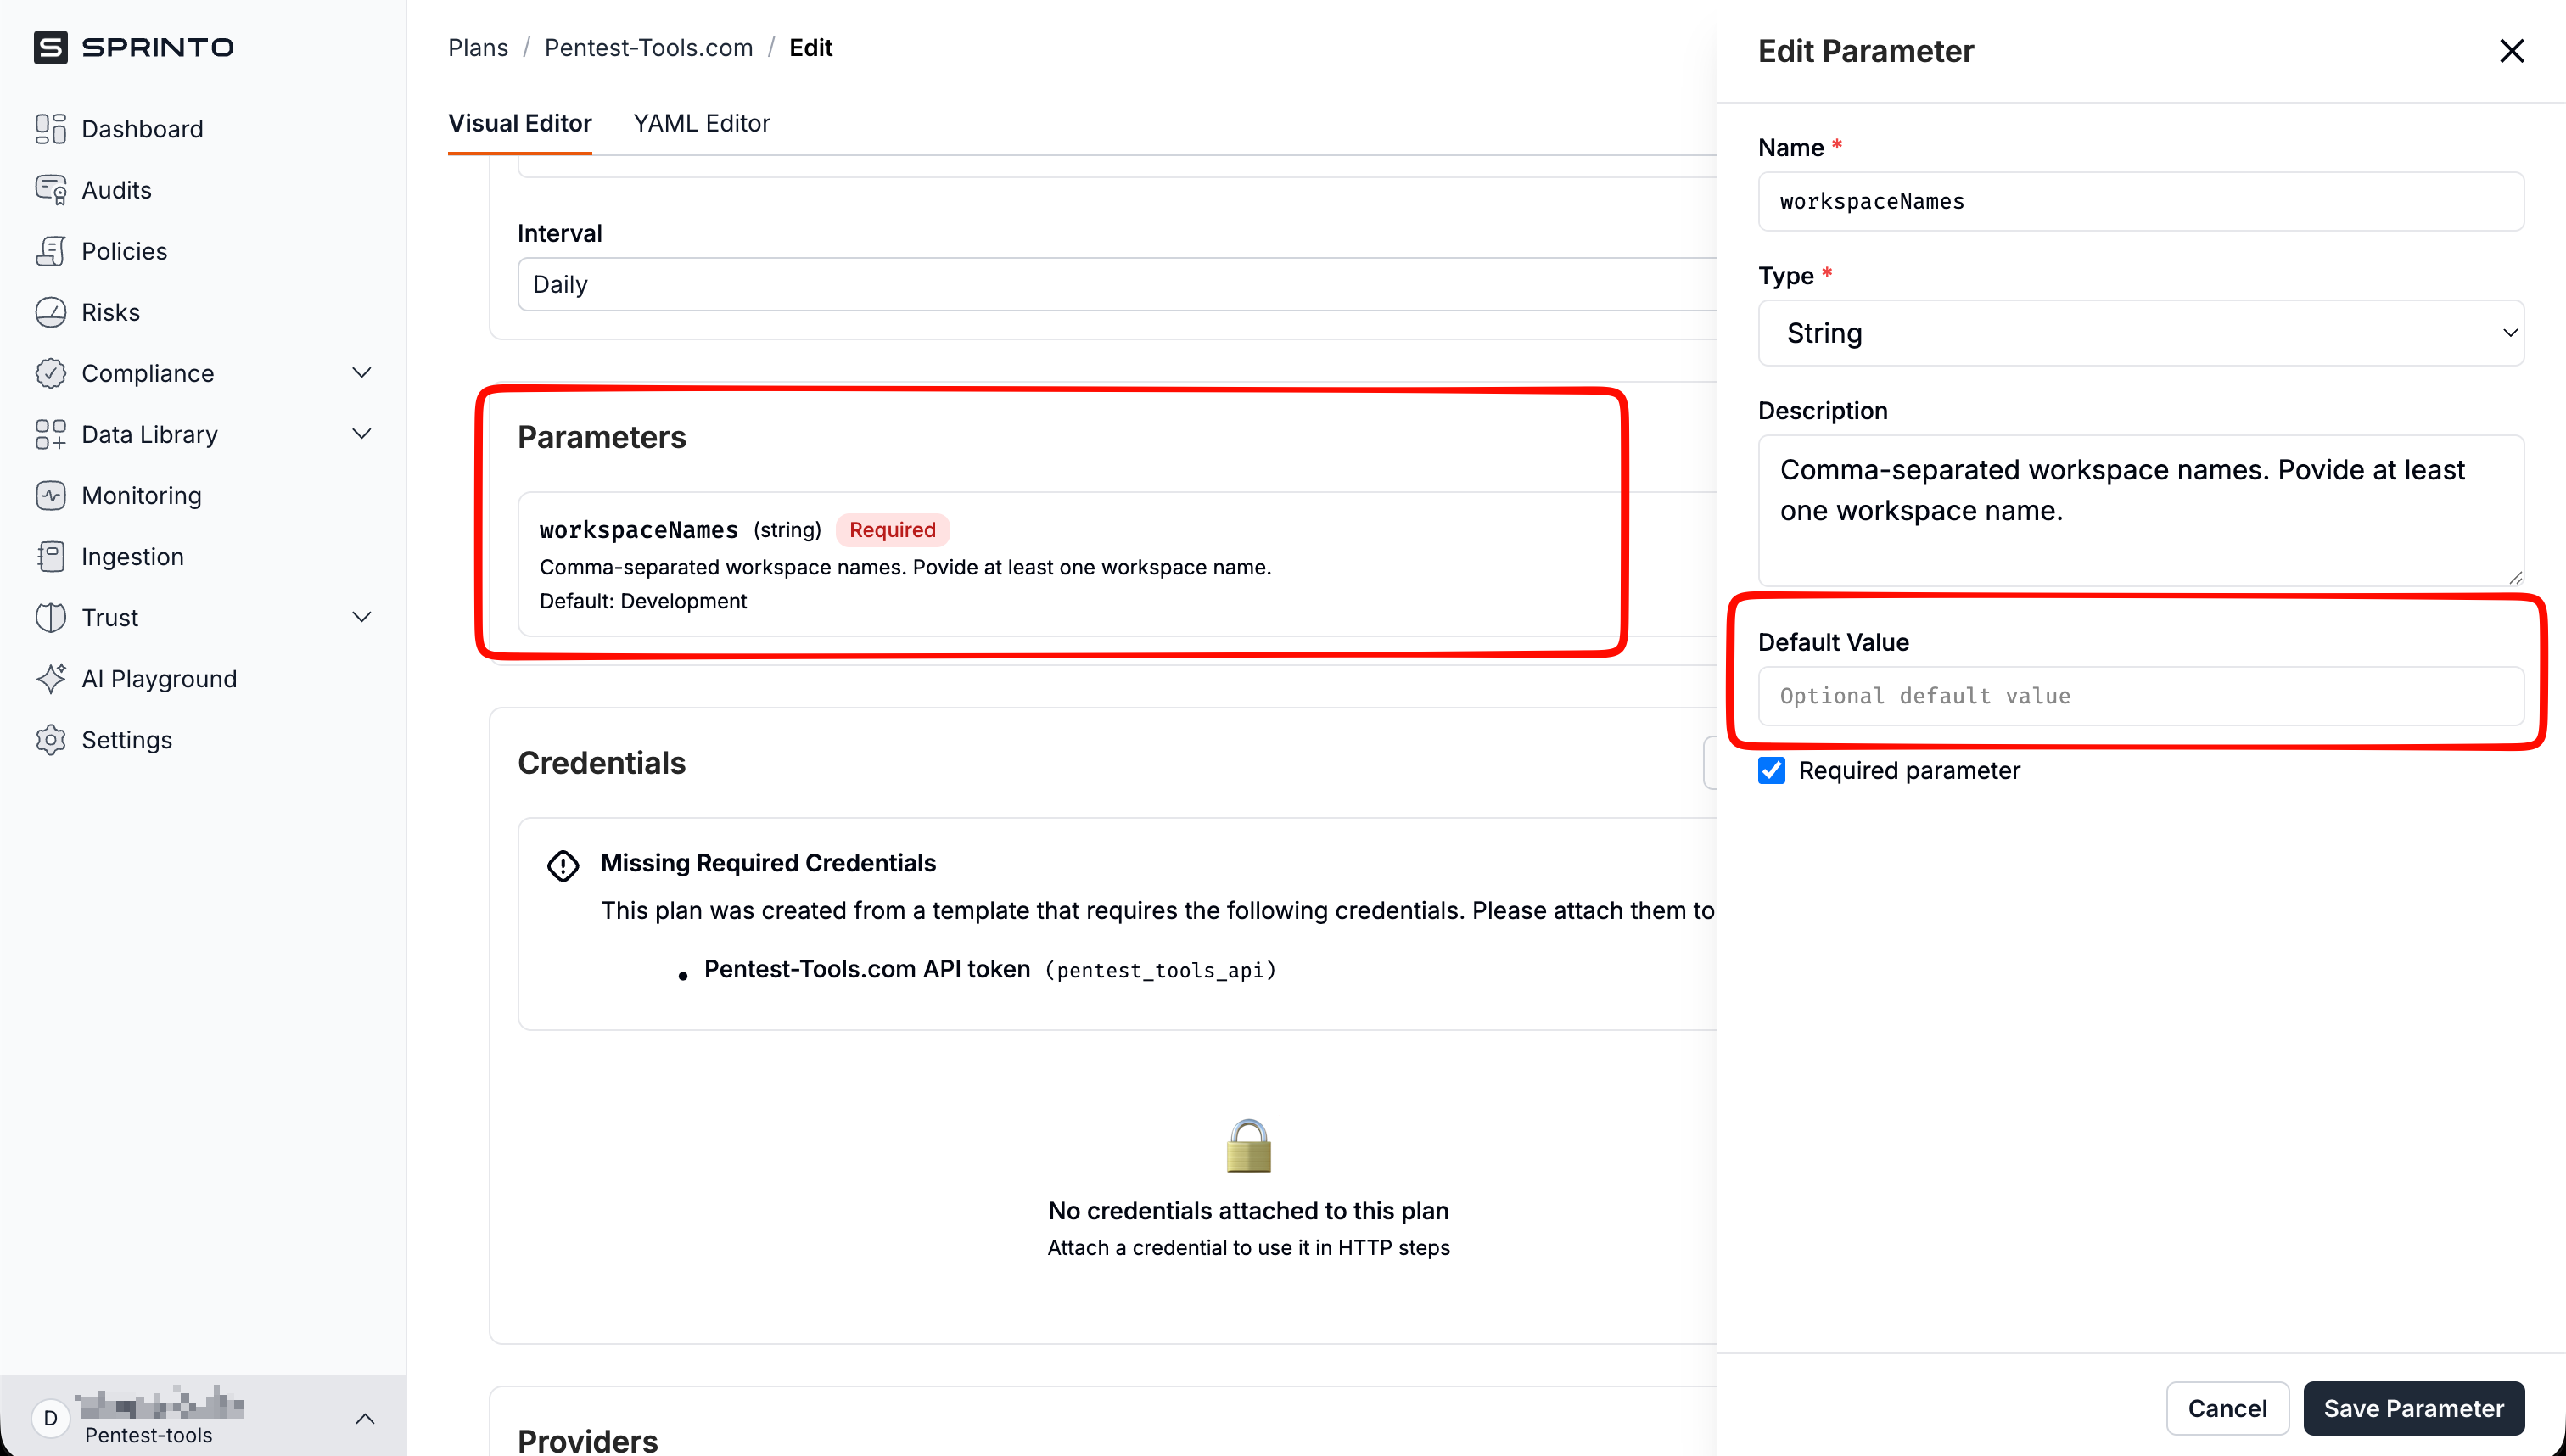Viewport: 2566px width, 1456px height.
Task: Click the AI Playground sparkle icon
Action: click(x=51, y=678)
